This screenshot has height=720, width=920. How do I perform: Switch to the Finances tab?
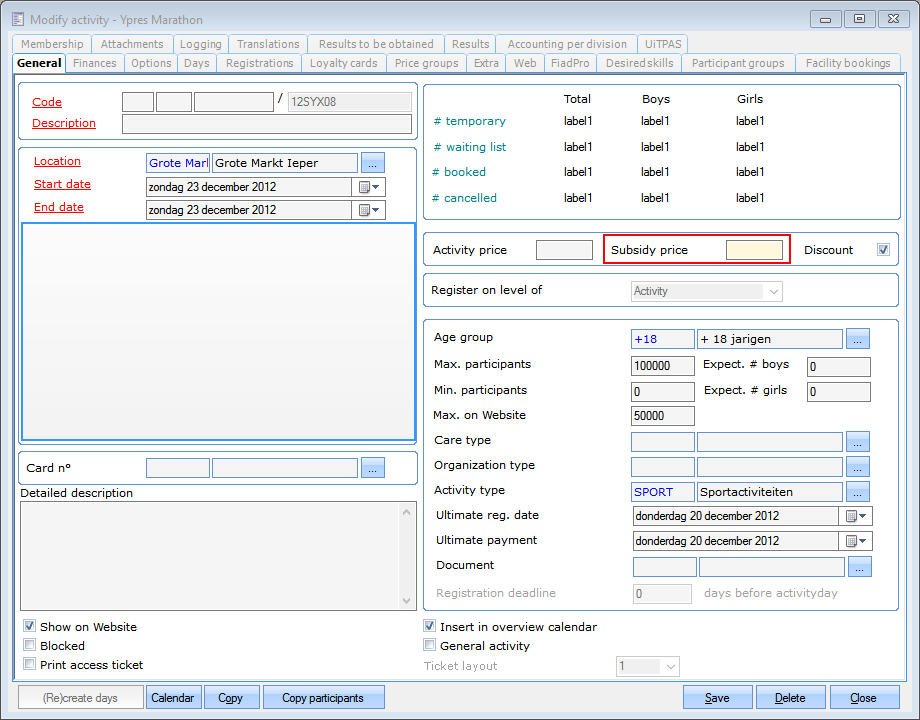click(95, 63)
